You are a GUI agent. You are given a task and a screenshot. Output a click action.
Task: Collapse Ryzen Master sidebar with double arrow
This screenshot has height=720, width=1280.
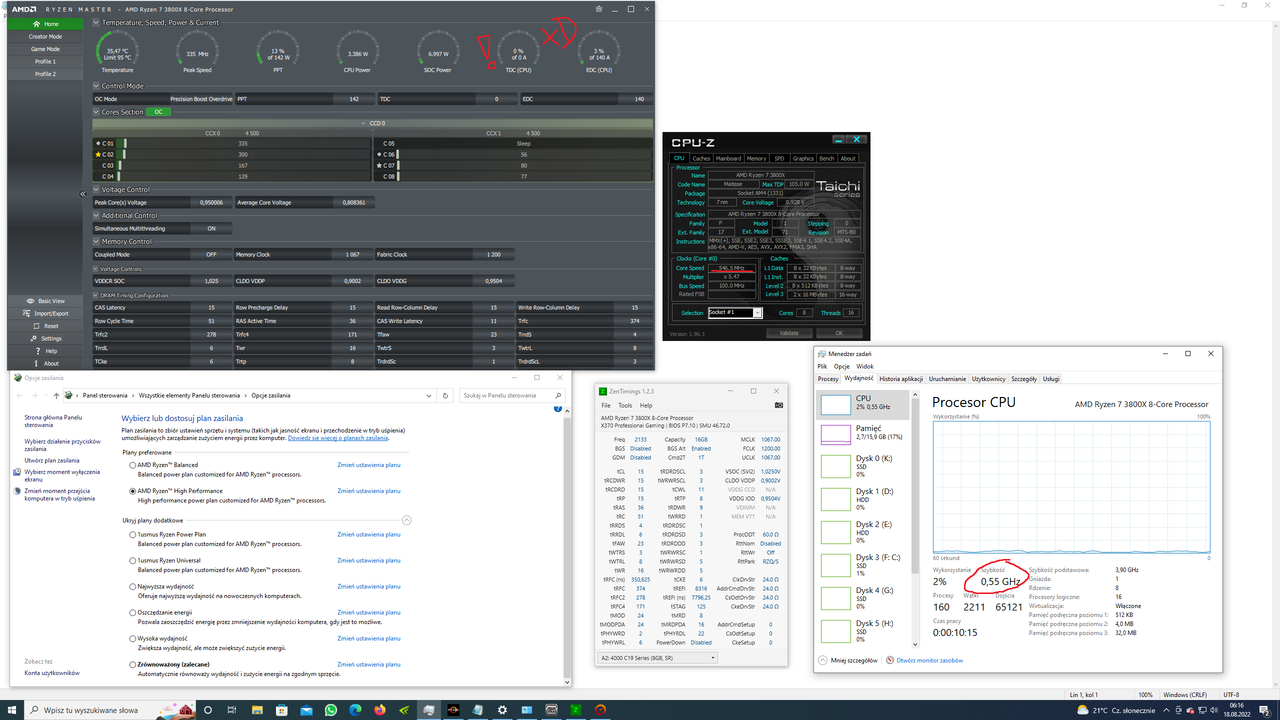click(x=84, y=193)
